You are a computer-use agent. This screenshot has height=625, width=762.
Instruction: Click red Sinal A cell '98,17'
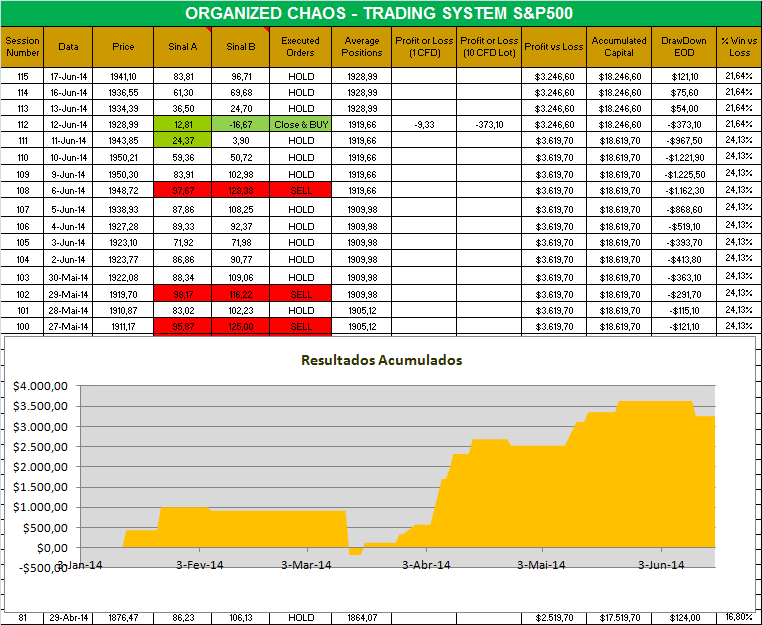182,295
